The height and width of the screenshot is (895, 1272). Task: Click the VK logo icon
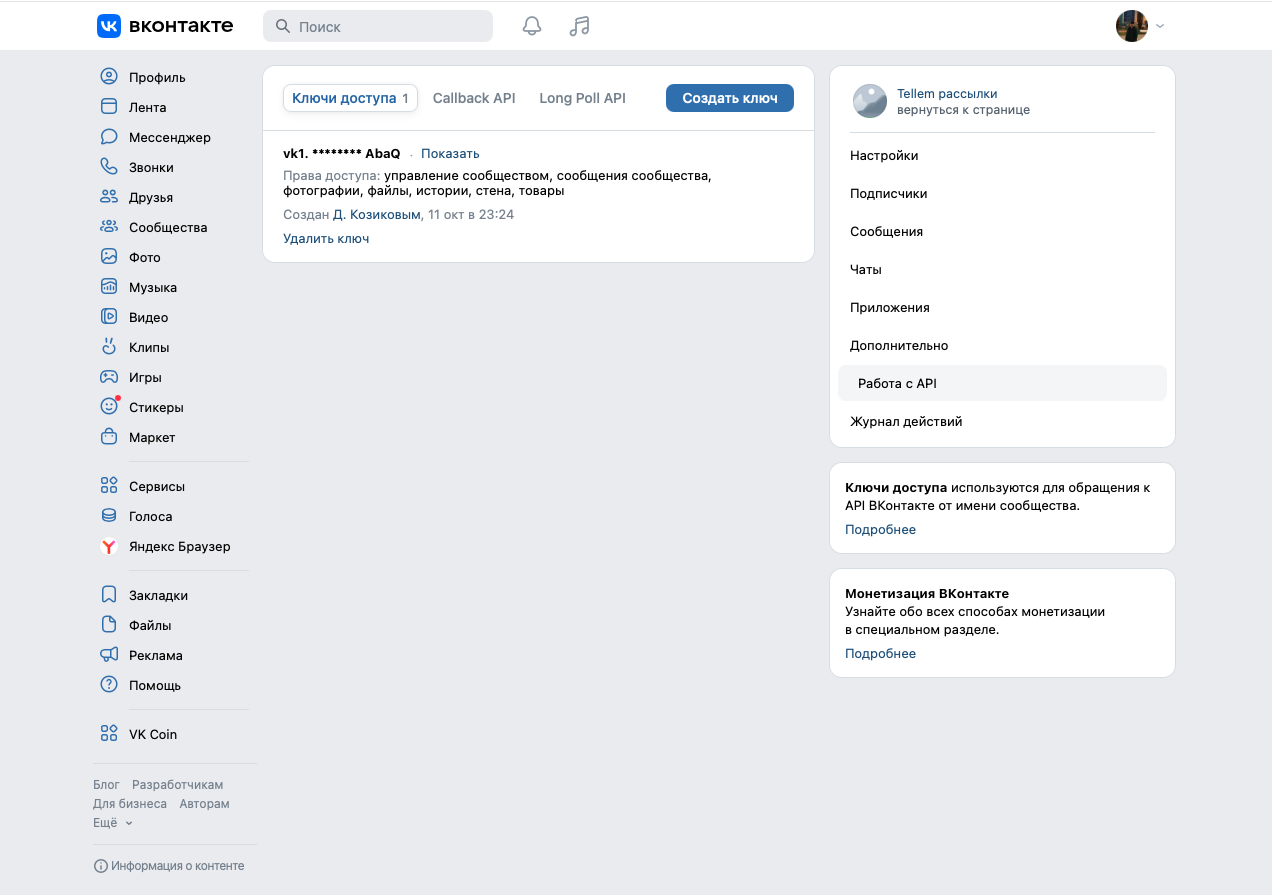[109, 26]
